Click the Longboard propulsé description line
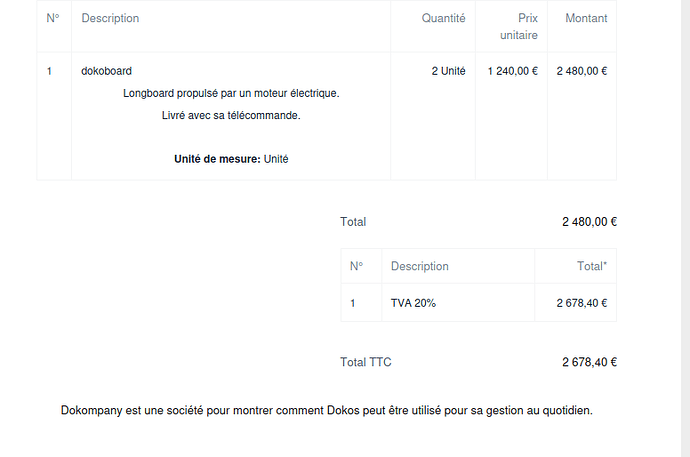Viewport: 690px width, 457px height. [231, 93]
